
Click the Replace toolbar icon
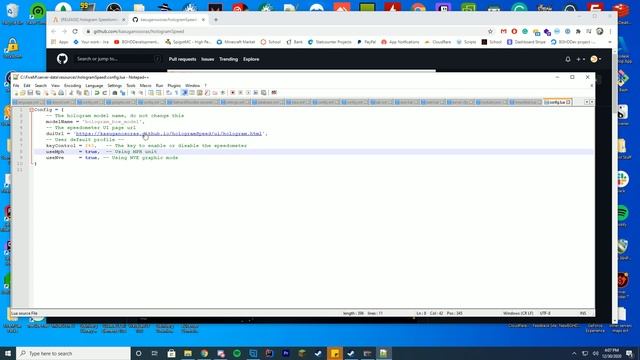pyautogui.click(x=122, y=93)
